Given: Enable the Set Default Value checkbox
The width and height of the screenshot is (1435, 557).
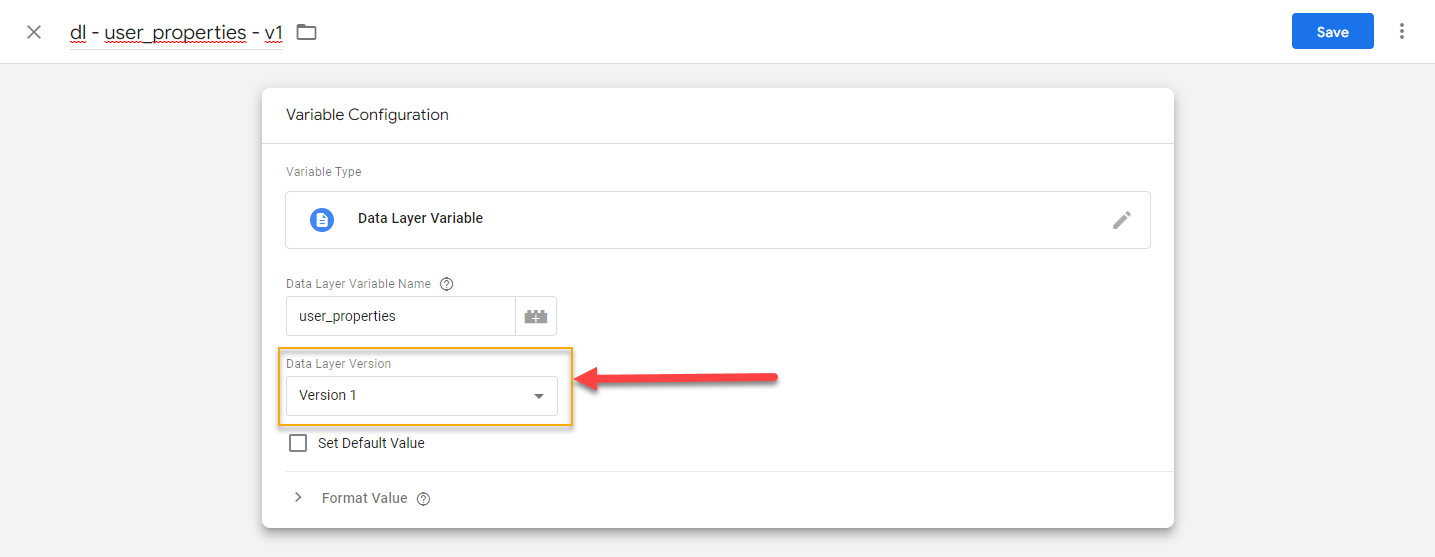Looking at the screenshot, I should tap(298, 443).
